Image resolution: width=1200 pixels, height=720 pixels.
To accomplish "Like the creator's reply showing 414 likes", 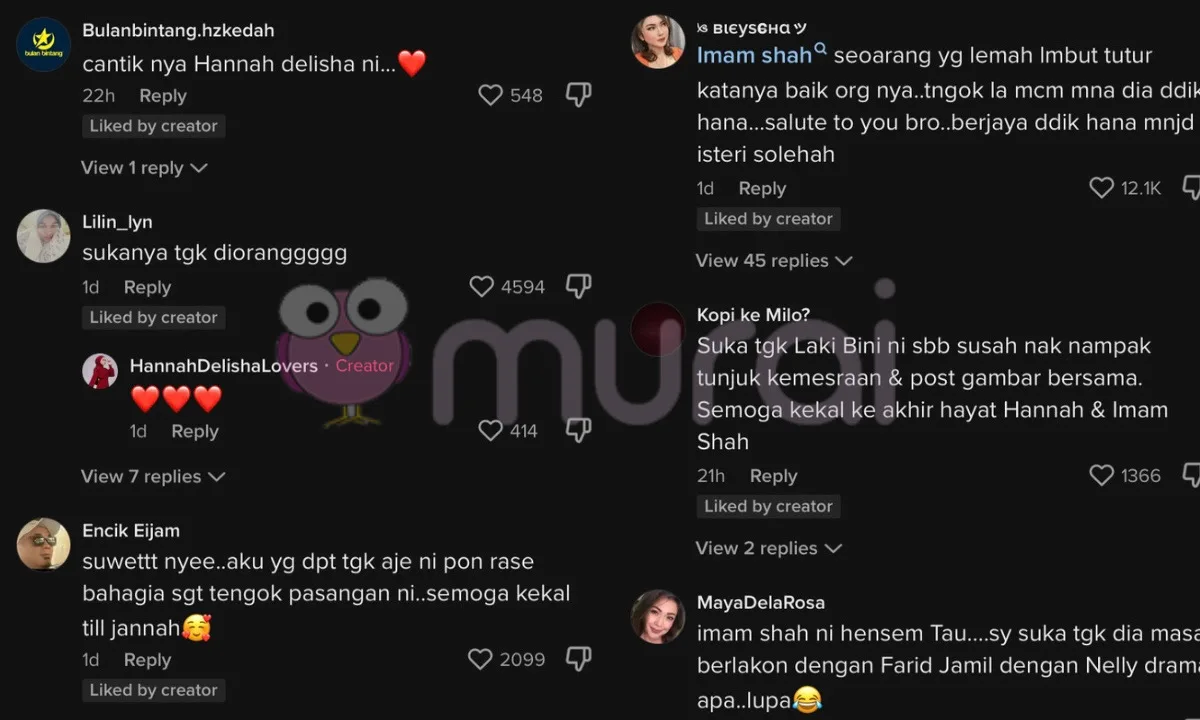I will click(x=490, y=431).
